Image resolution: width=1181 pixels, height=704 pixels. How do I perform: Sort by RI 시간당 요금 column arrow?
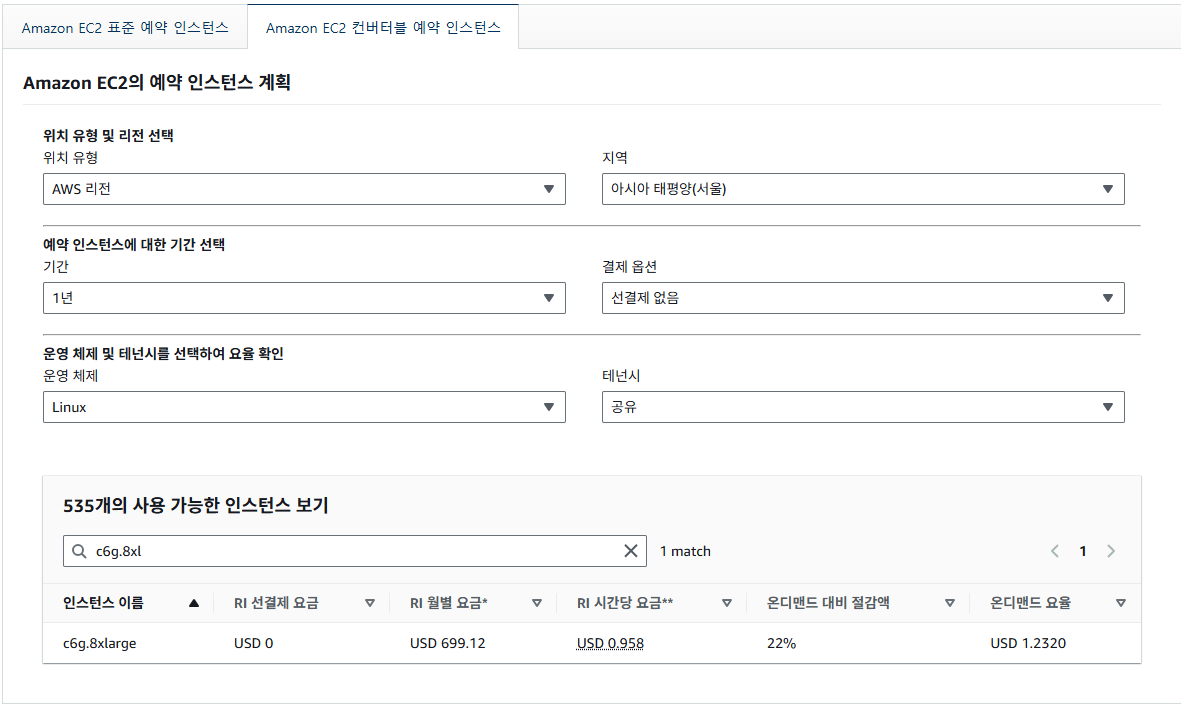727,603
